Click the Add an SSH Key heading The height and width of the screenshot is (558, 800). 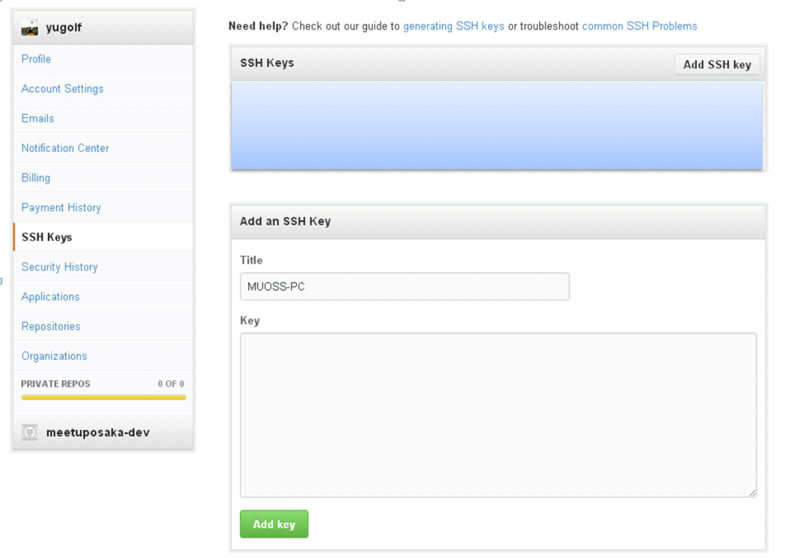click(x=285, y=221)
